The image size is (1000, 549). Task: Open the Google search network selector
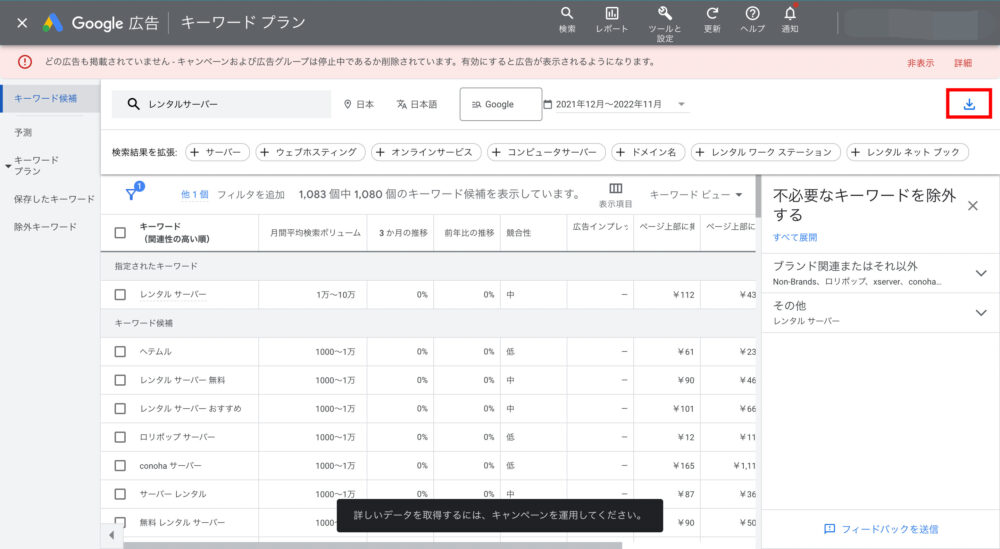point(501,104)
